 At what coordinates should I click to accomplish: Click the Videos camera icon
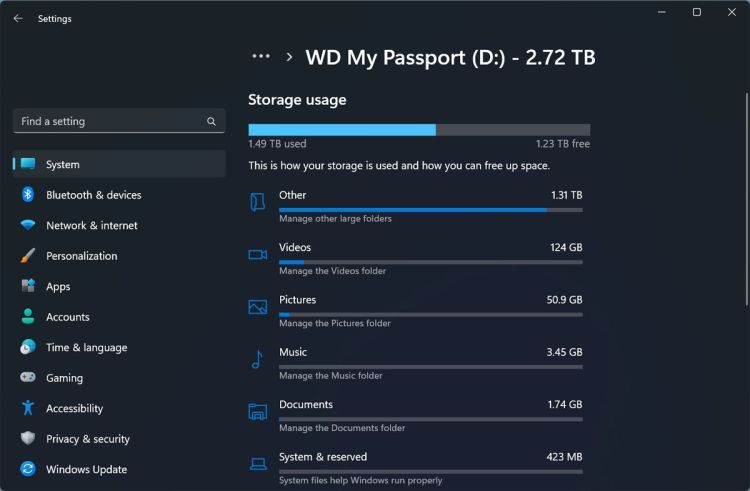258,255
